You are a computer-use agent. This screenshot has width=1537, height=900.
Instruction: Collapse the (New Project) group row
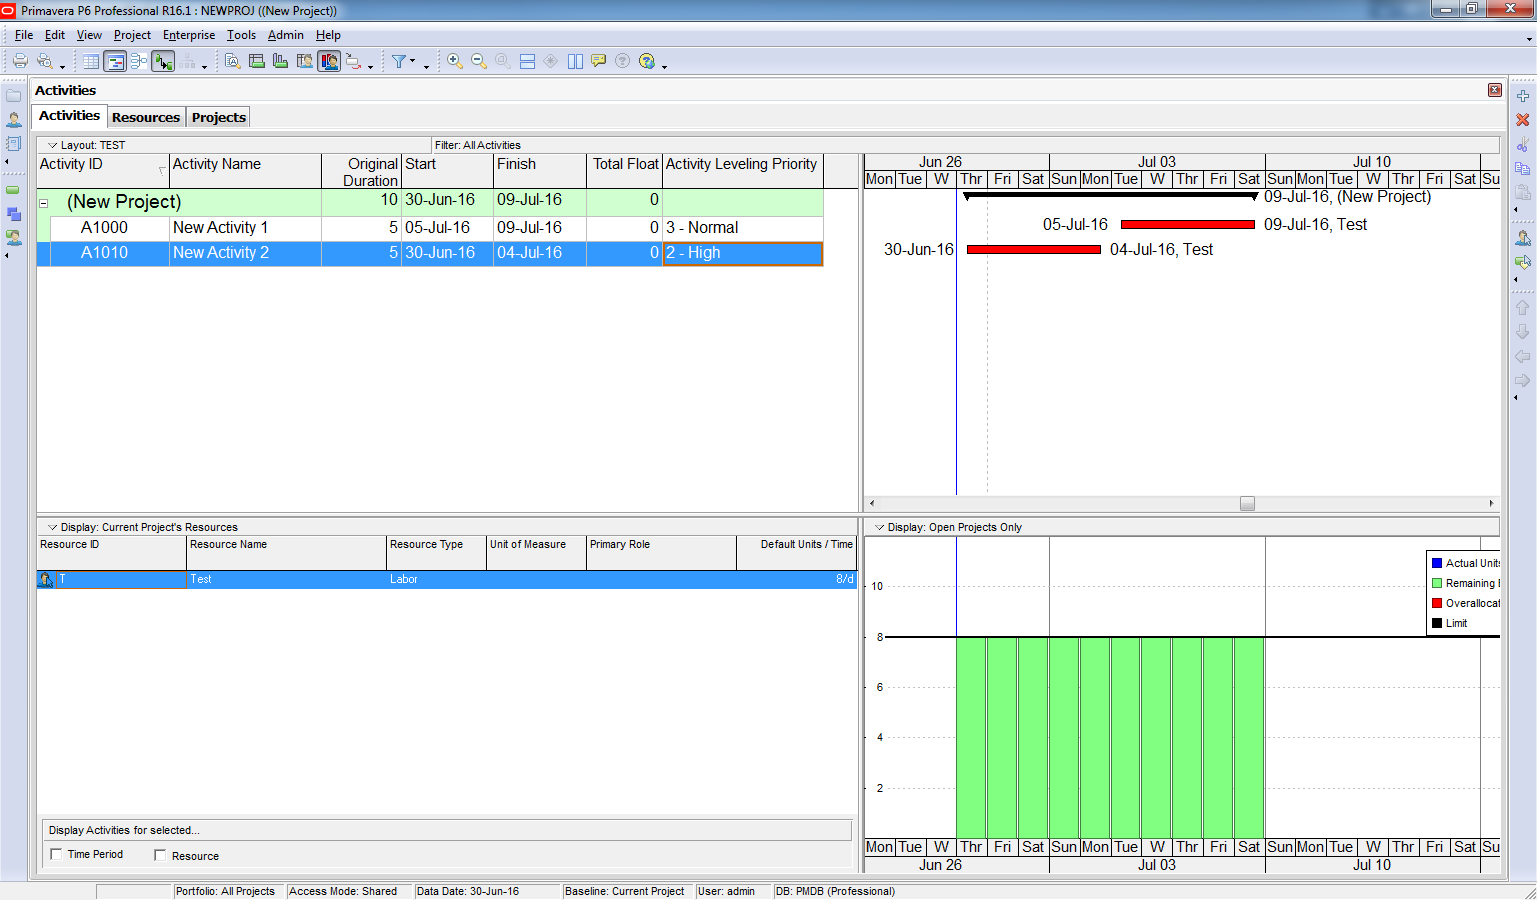pyautogui.click(x=44, y=203)
